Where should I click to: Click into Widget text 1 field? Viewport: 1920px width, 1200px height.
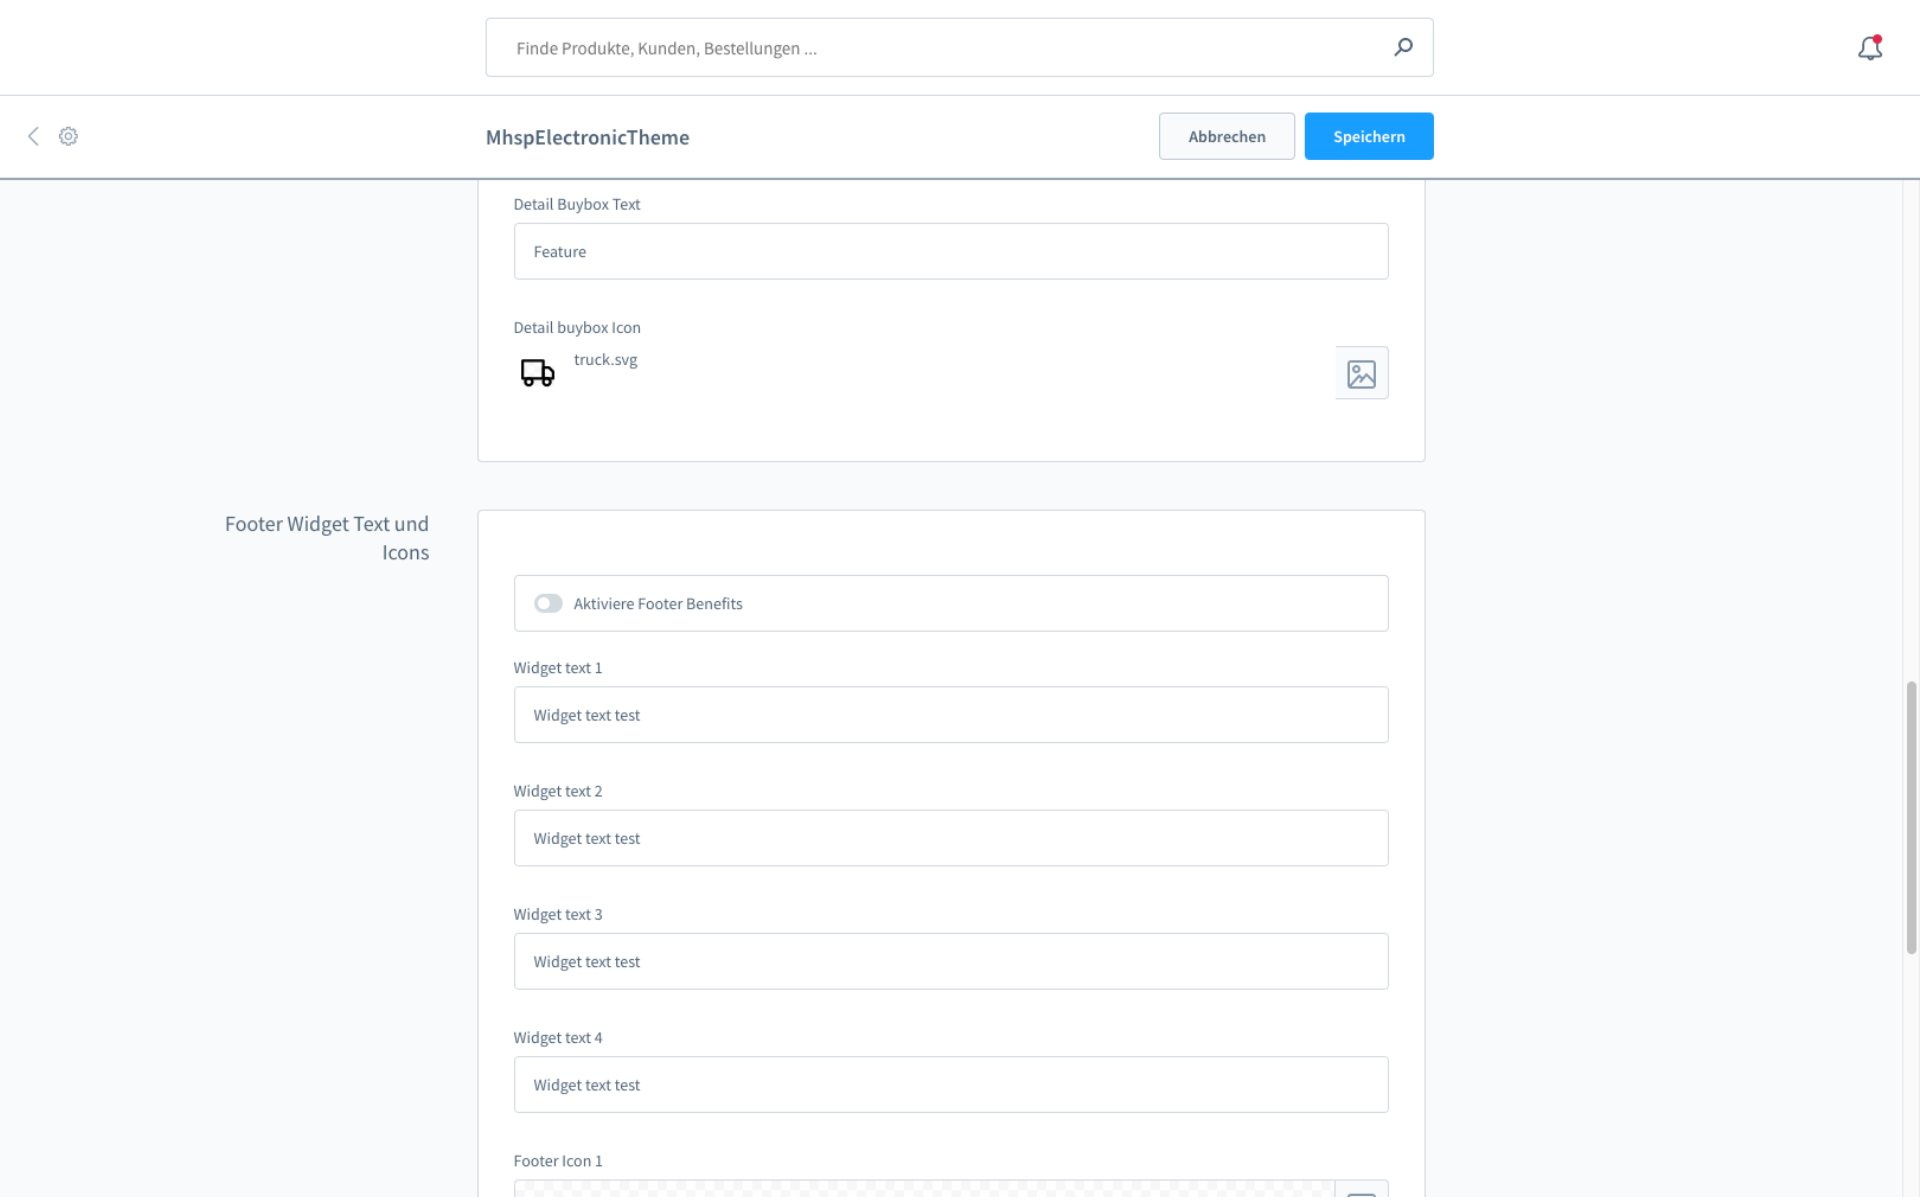[x=950, y=715]
